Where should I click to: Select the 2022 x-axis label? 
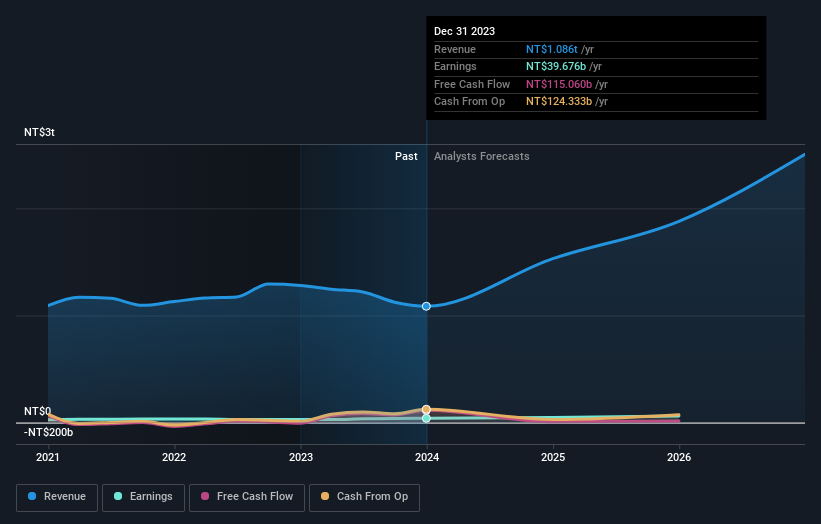click(174, 458)
